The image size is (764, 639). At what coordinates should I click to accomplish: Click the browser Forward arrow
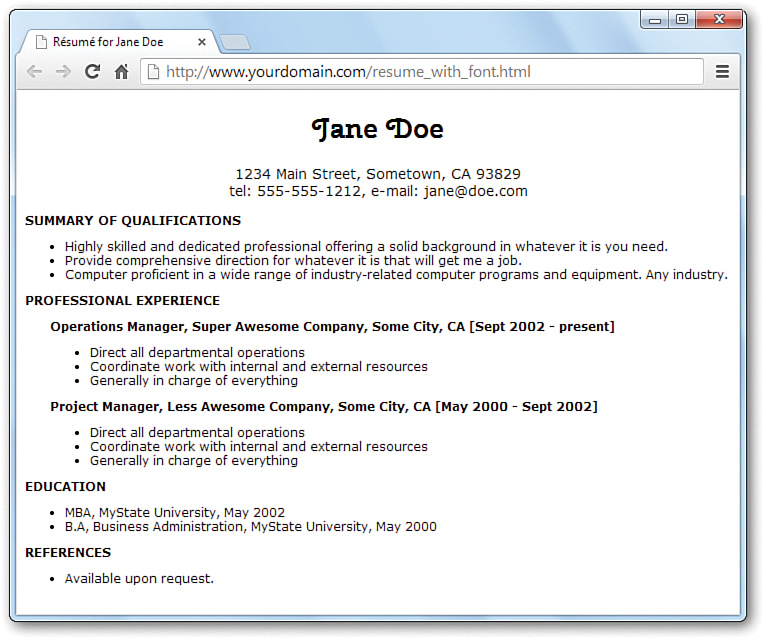[x=63, y=72]
